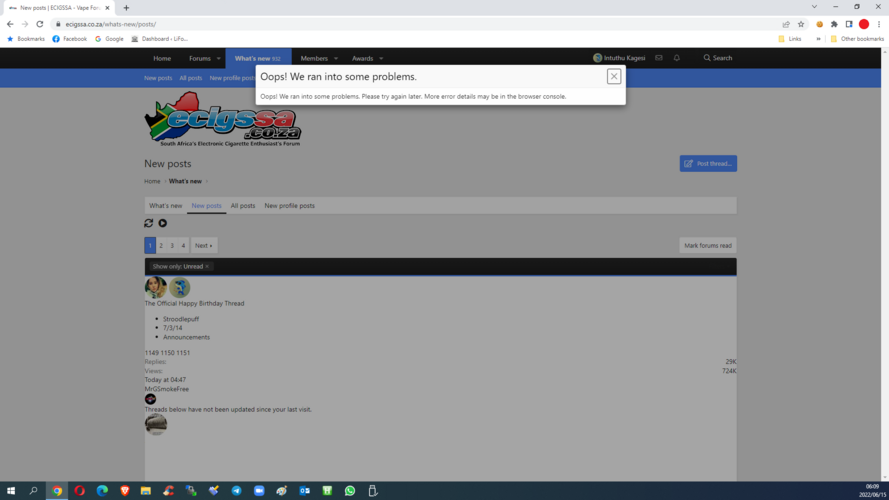Click Mark forums read button
This screenshot has width=889, height=500.
click(x=708, y=245)
